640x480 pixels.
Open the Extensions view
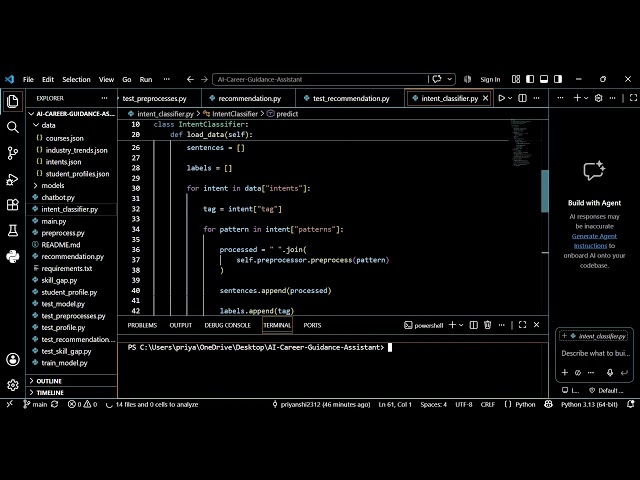[x=13, y=205]
